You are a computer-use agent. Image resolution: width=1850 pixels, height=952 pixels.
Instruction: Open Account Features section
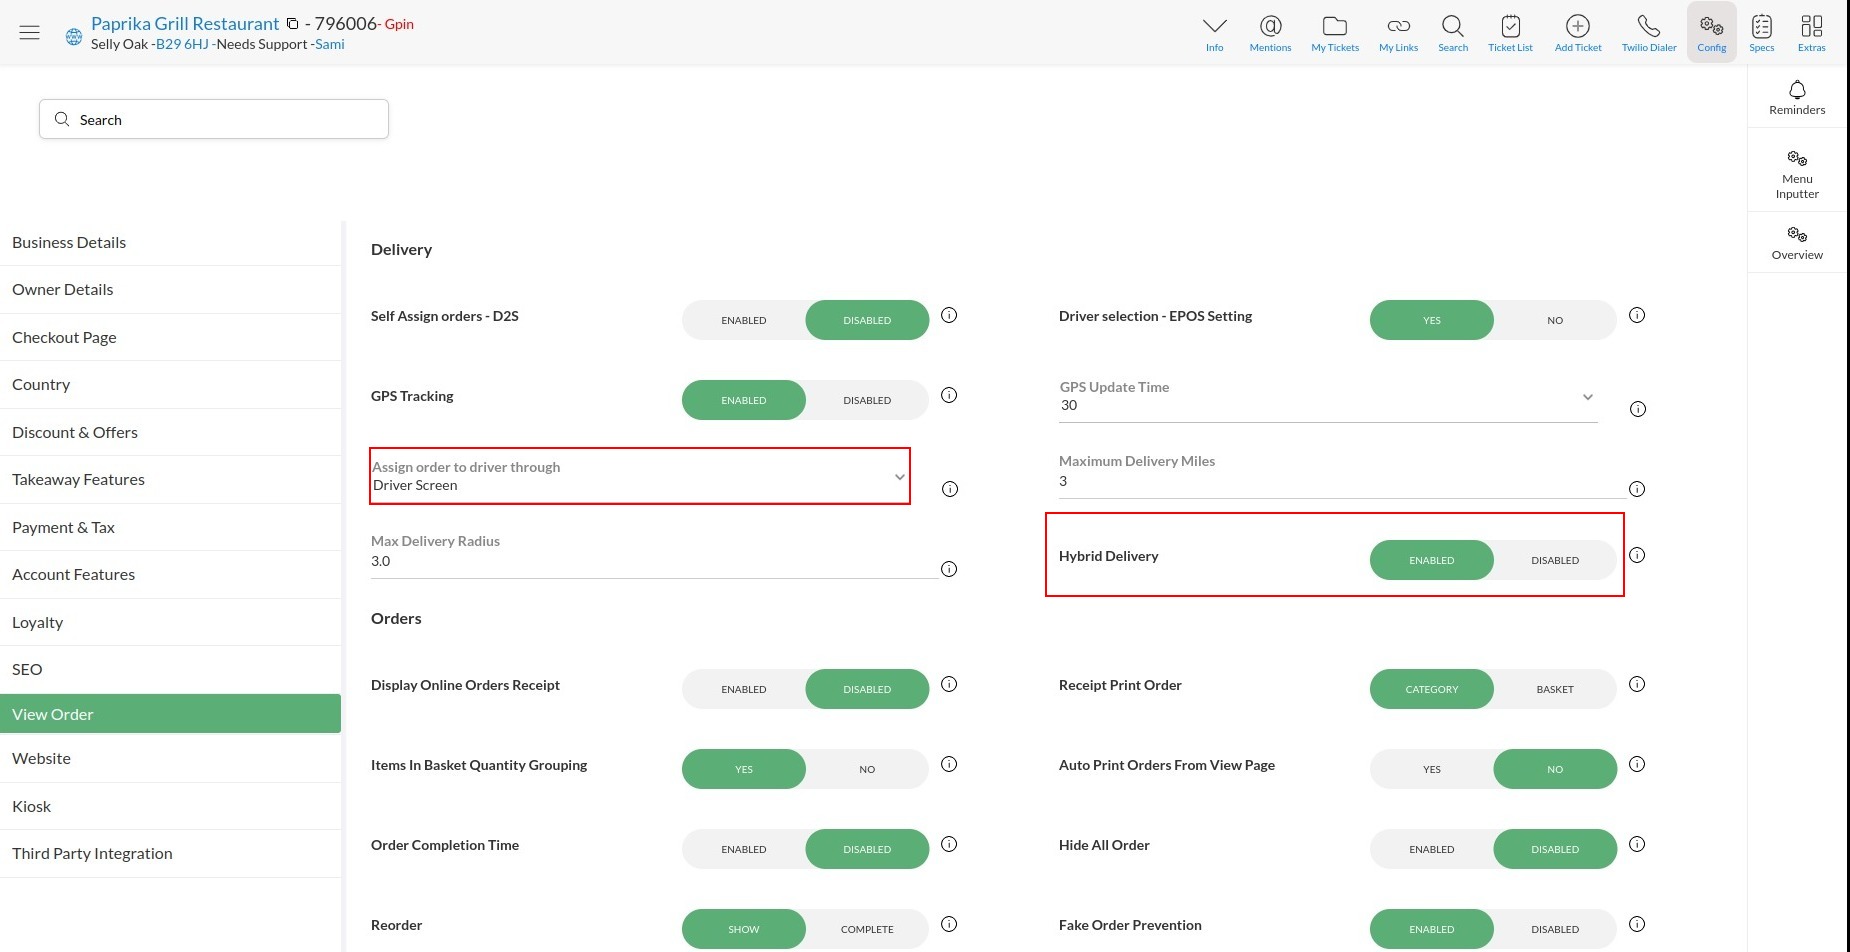[x=170, y=575]
